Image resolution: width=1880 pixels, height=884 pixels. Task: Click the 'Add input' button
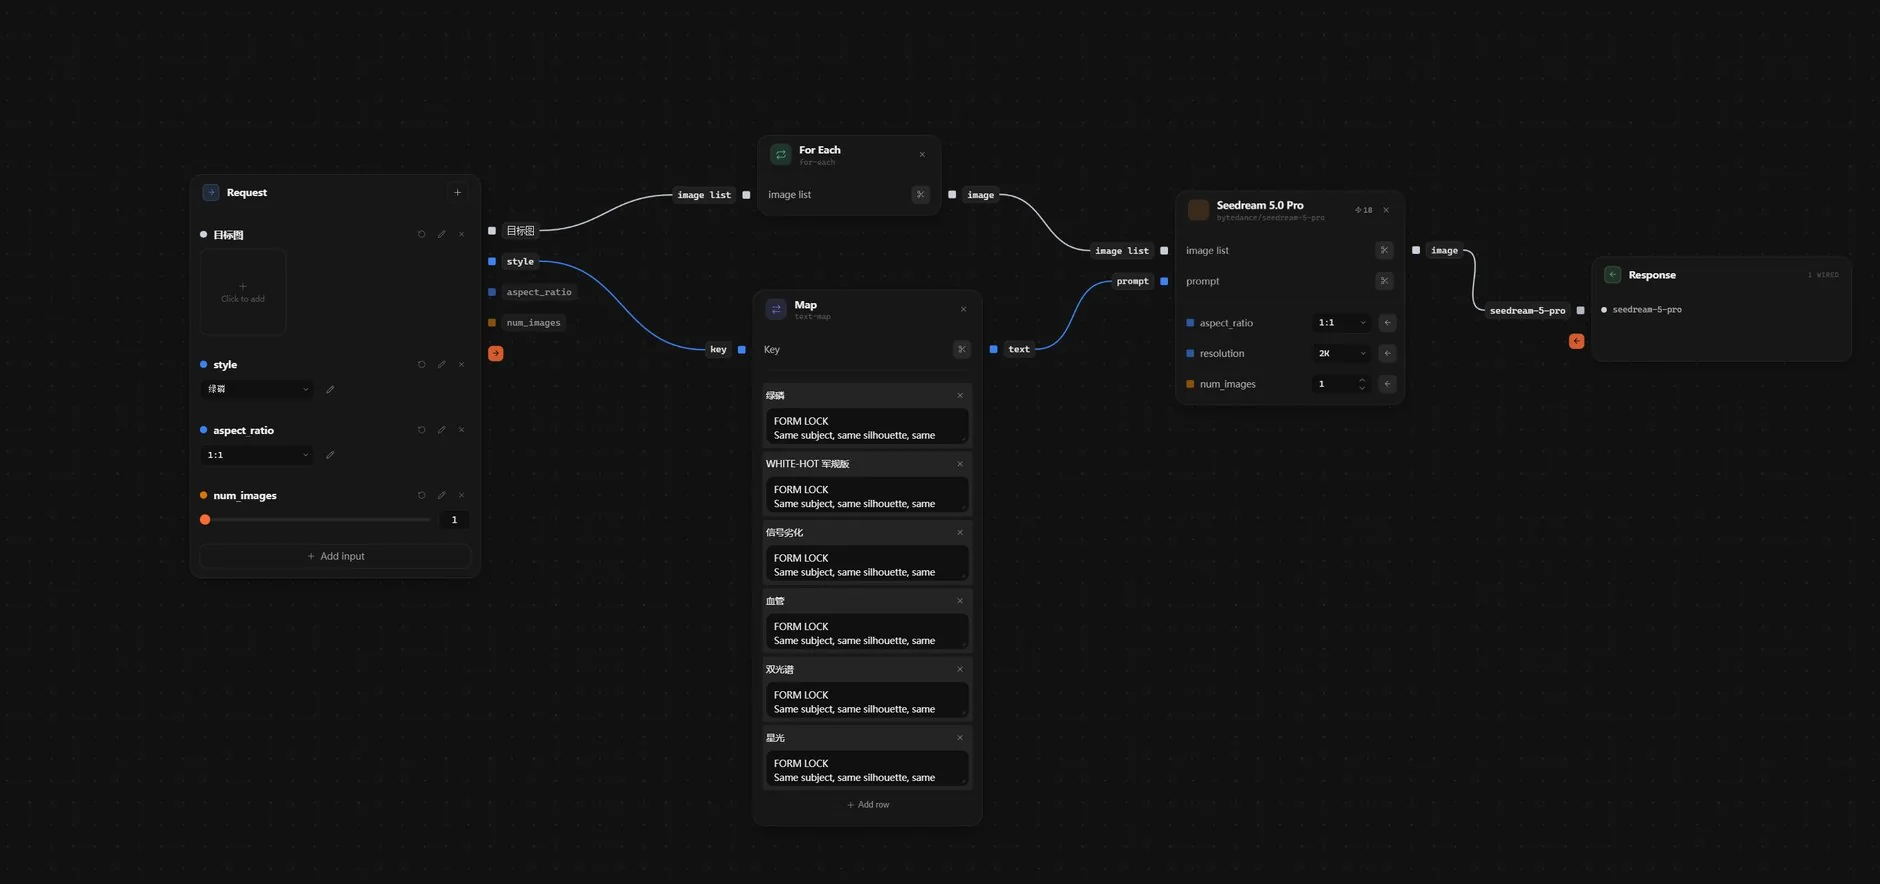335,556
